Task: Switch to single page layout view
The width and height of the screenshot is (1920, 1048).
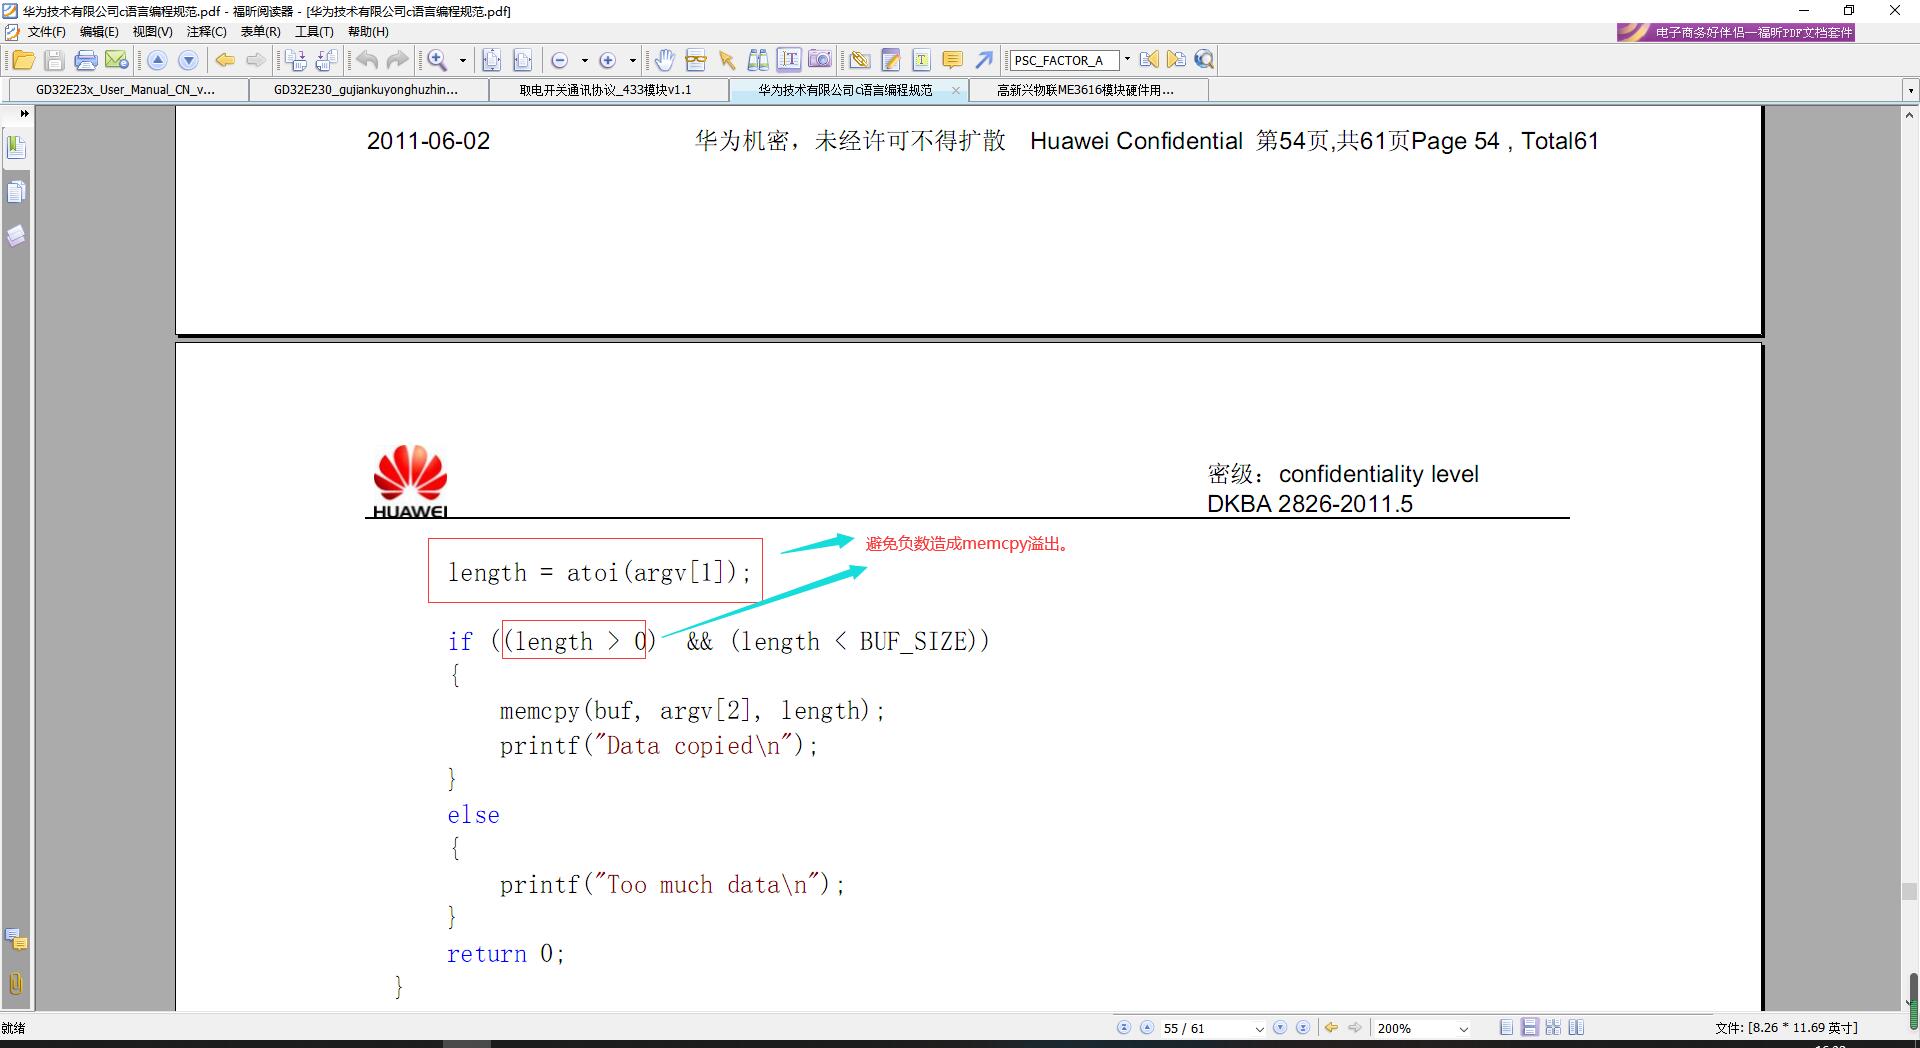Action: coord(1506,1028)
